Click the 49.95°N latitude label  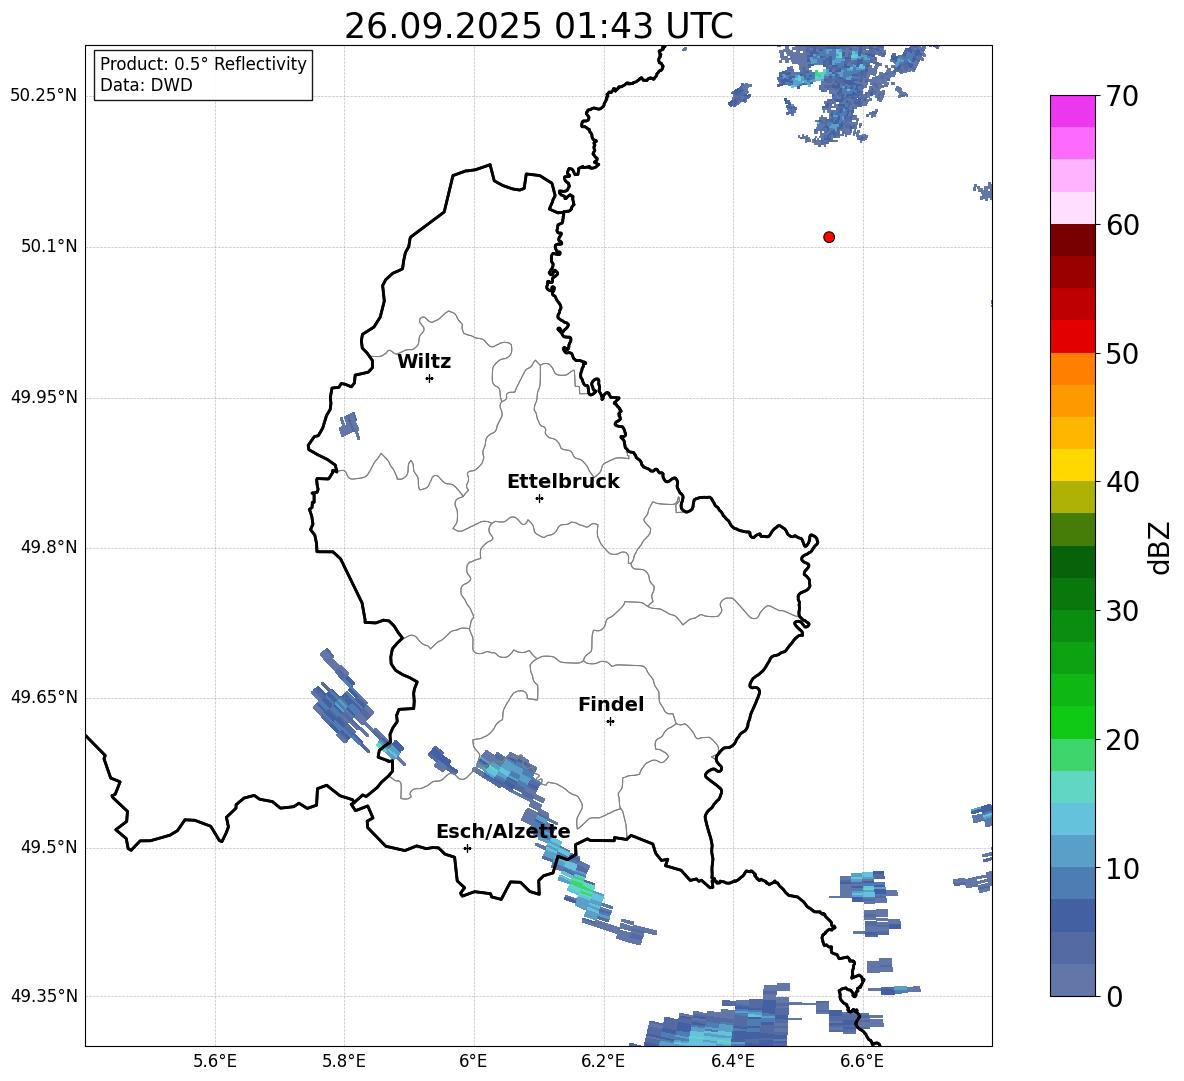[x=44, y=397]
